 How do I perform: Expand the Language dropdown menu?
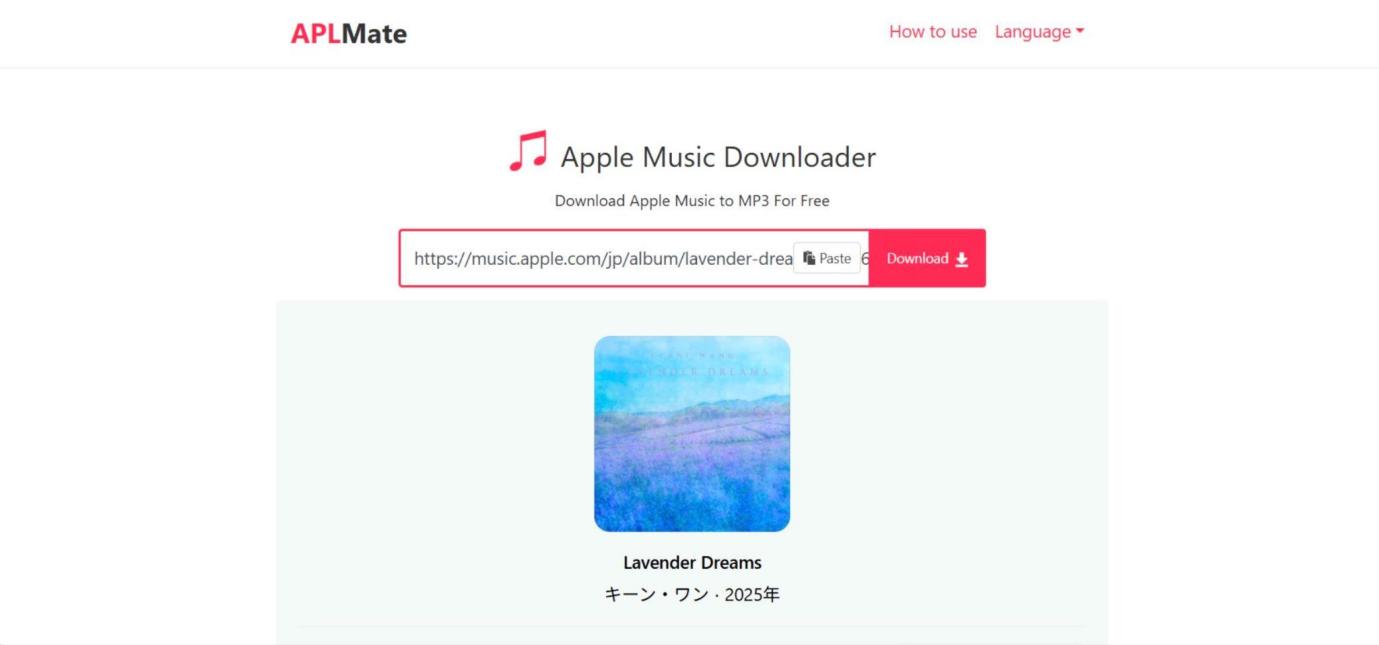[1039, 32]
